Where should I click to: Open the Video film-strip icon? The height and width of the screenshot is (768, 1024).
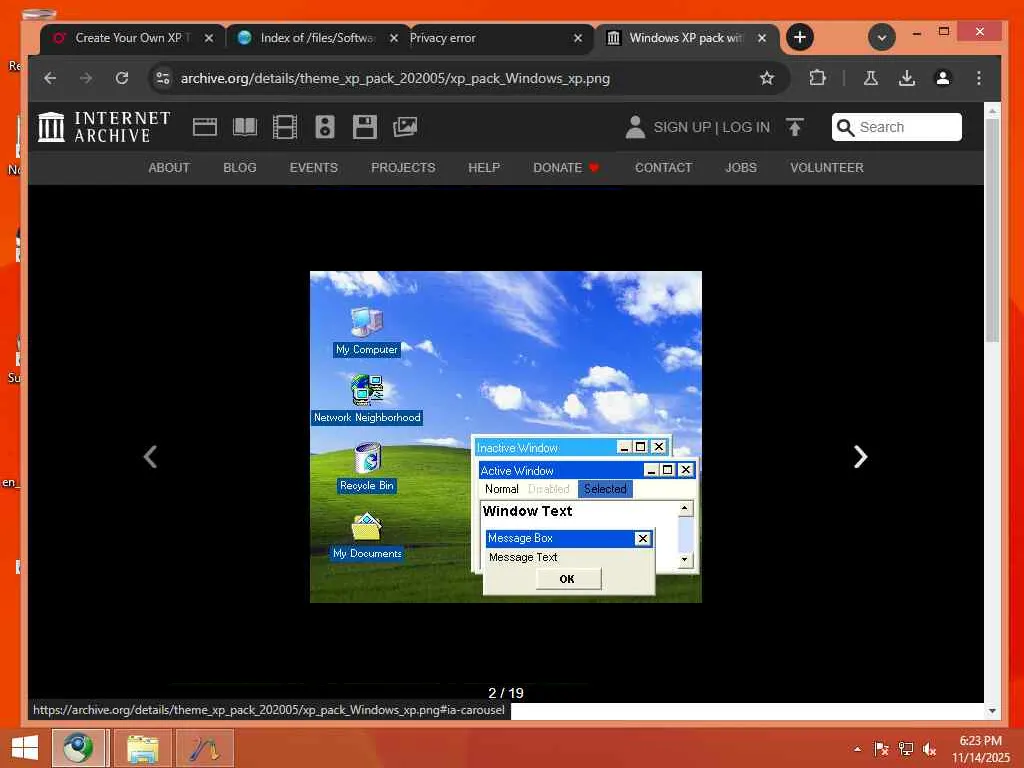click(285, 127)
